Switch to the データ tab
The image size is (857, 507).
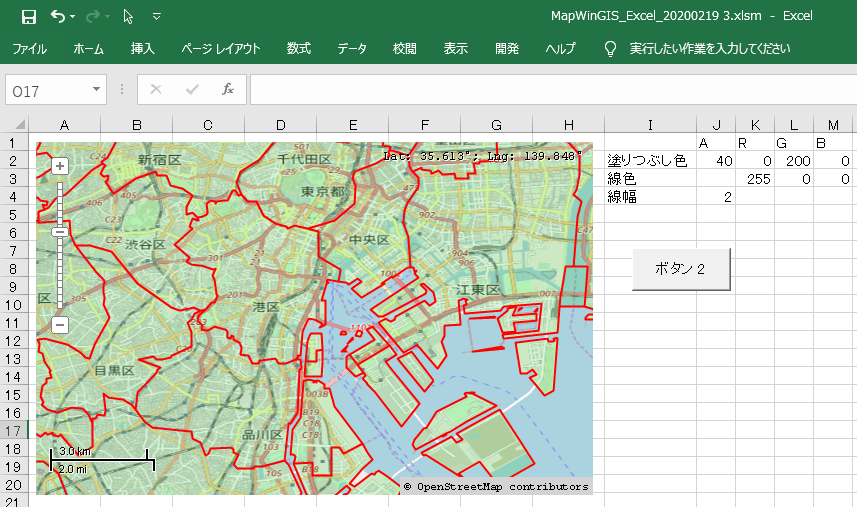click(x=351, y=49)
